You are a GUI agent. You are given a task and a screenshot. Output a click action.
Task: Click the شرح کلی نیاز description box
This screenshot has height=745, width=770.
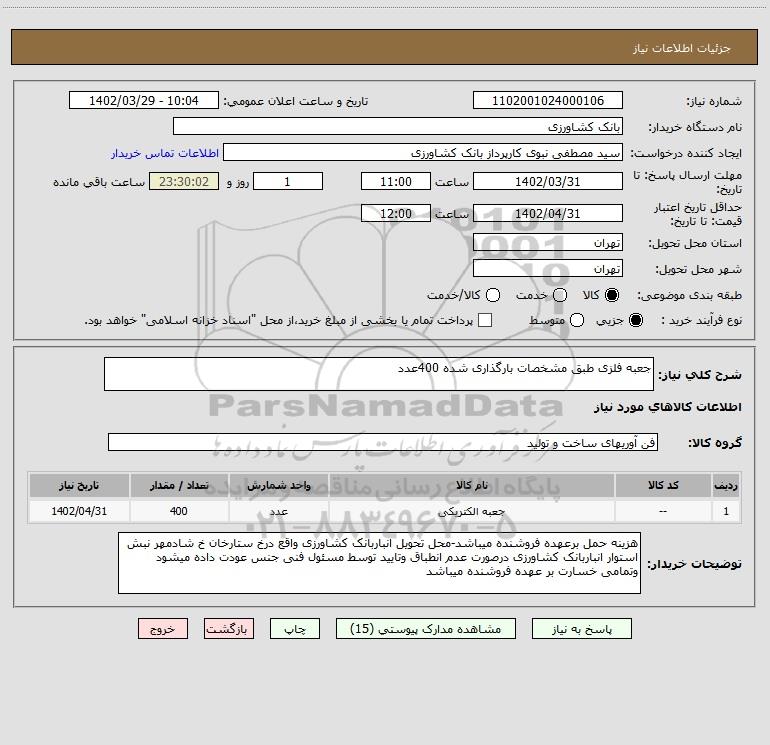(379, 374)
